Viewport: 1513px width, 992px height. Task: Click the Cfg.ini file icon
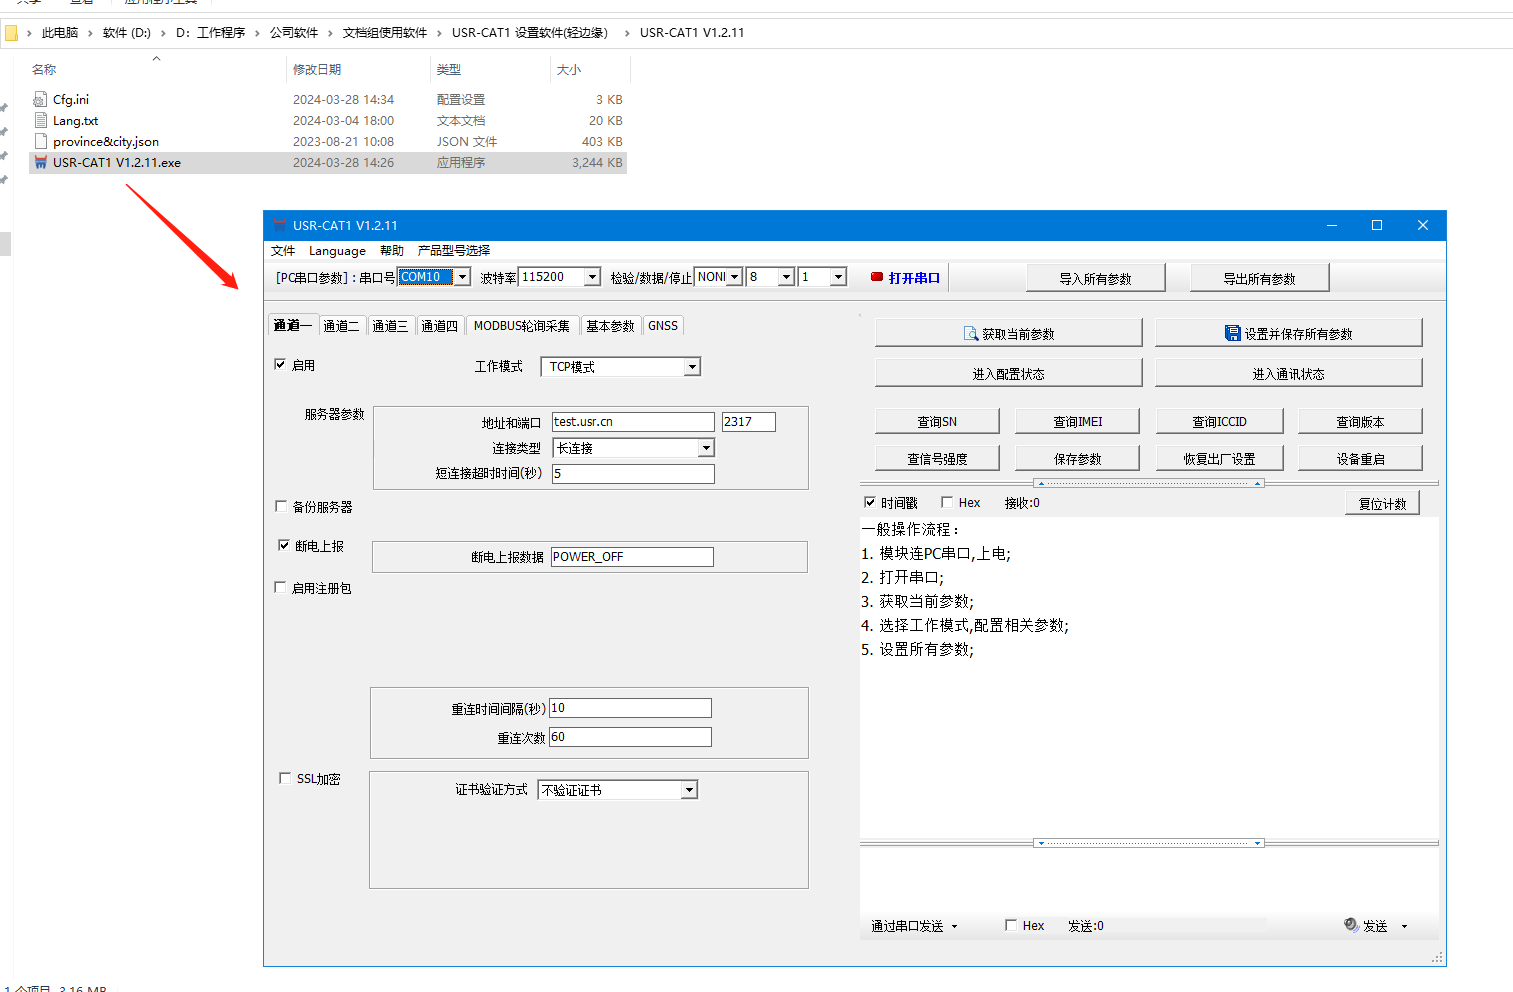(41, 99)
